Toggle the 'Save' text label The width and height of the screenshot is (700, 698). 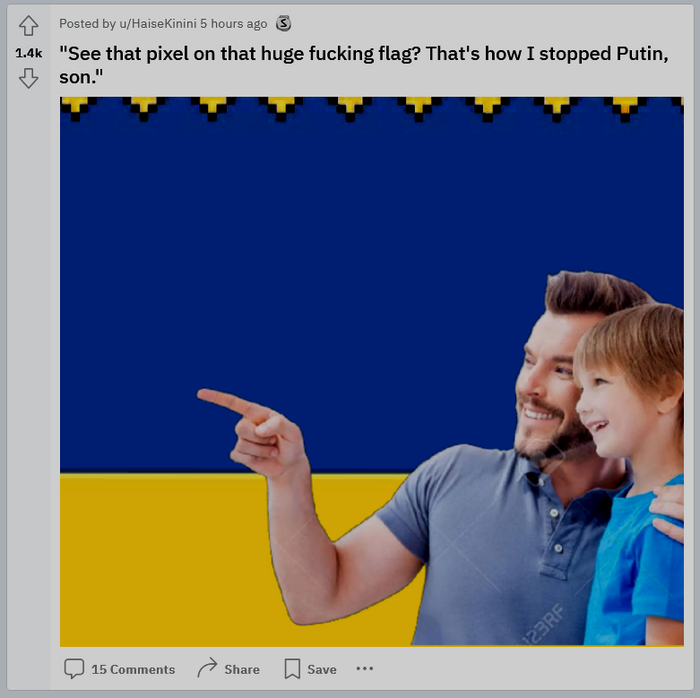[321, 670]
